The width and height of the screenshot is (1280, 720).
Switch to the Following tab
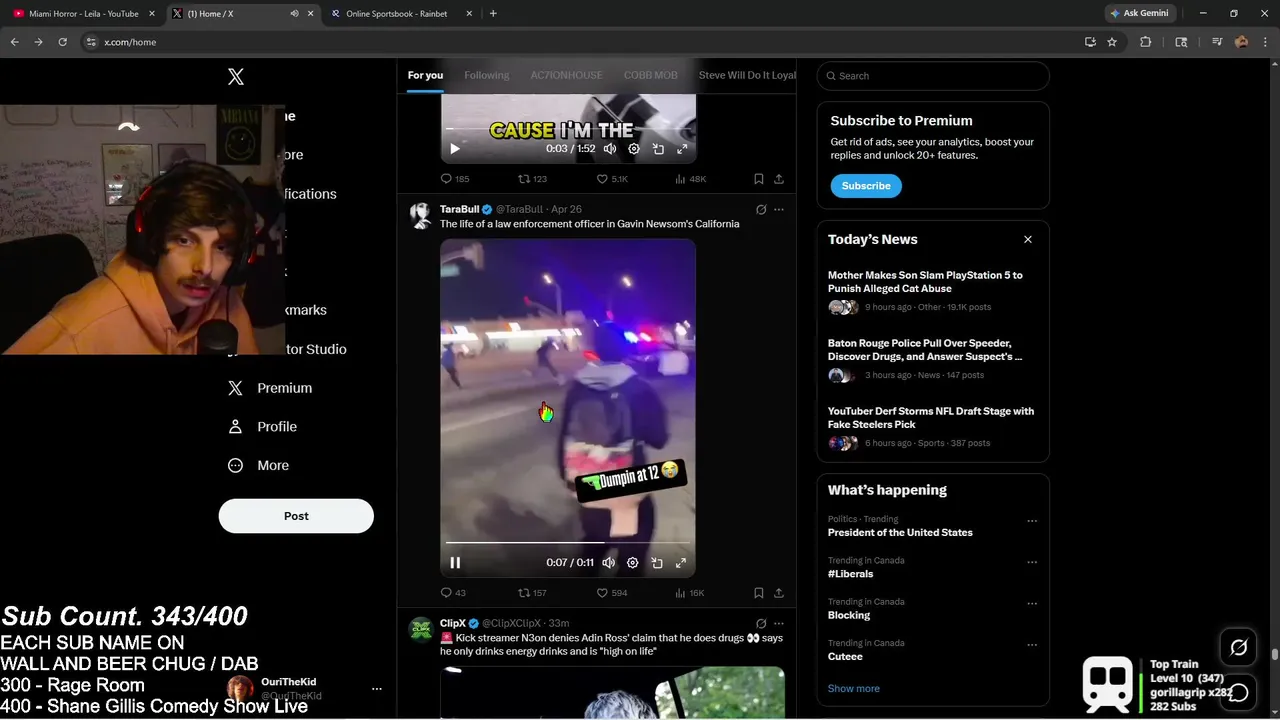click(x=486, y=75)
